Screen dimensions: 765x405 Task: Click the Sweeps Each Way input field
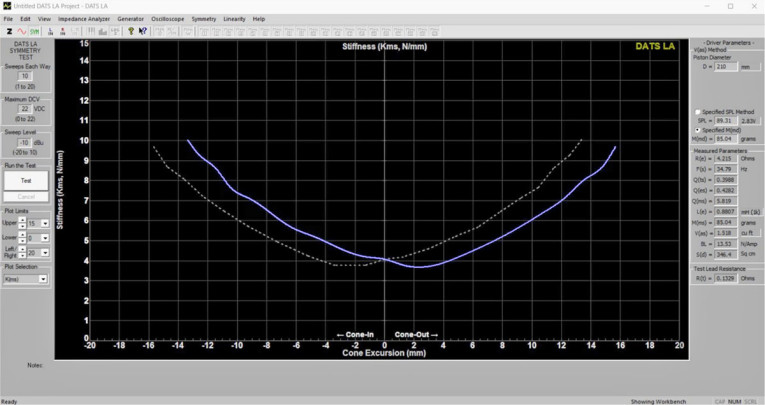point(25,76)
